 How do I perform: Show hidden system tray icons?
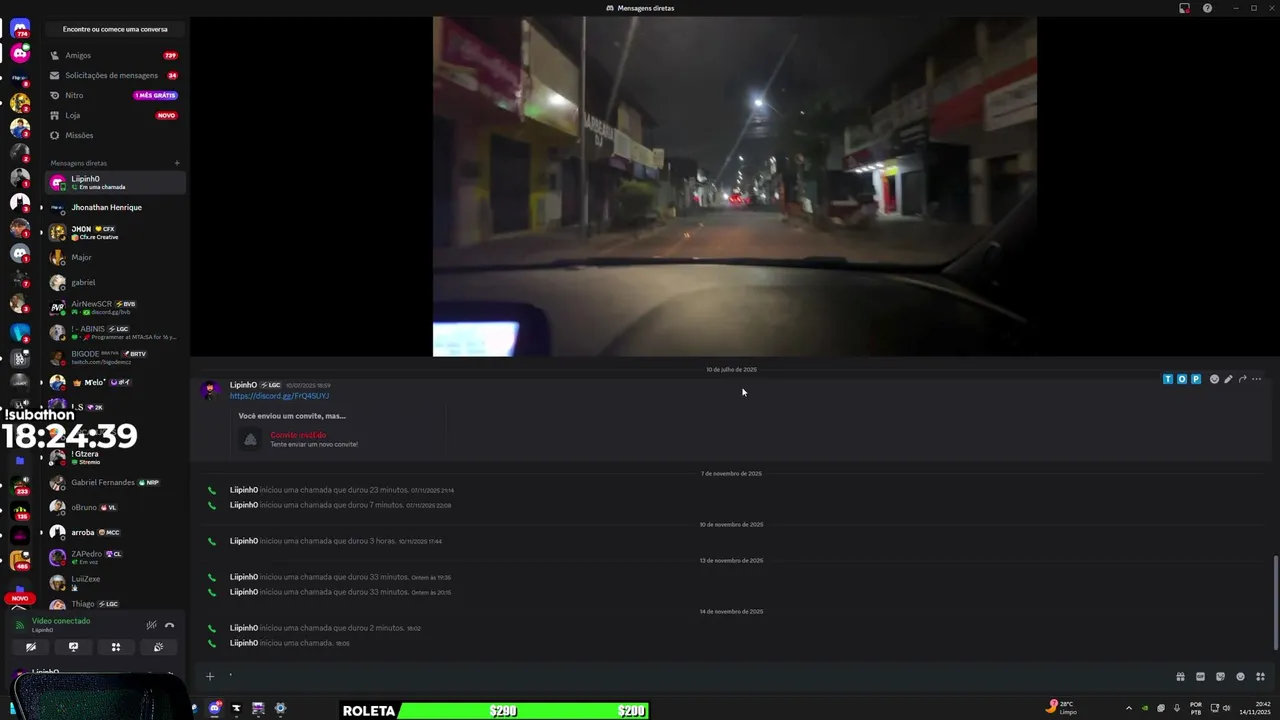(1129, 709)
